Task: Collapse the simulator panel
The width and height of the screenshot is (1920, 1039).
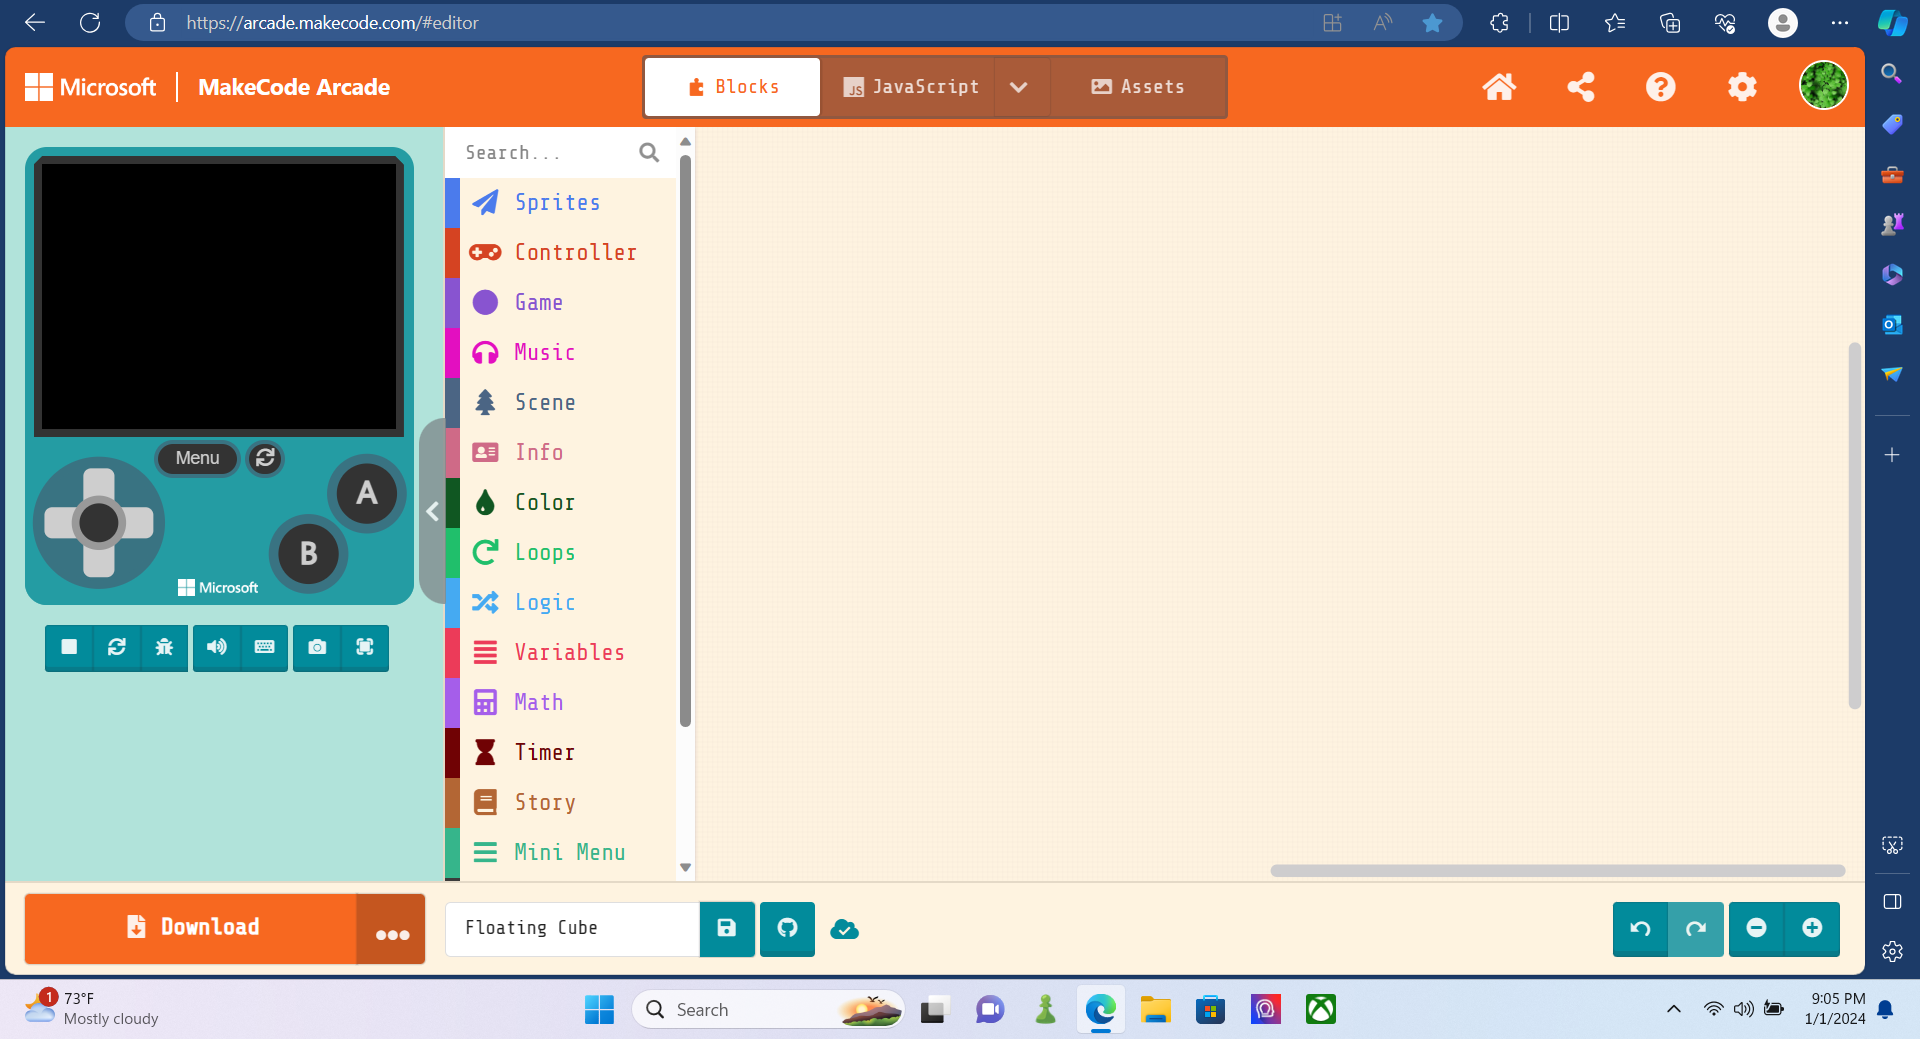Action: coord(432,511)
